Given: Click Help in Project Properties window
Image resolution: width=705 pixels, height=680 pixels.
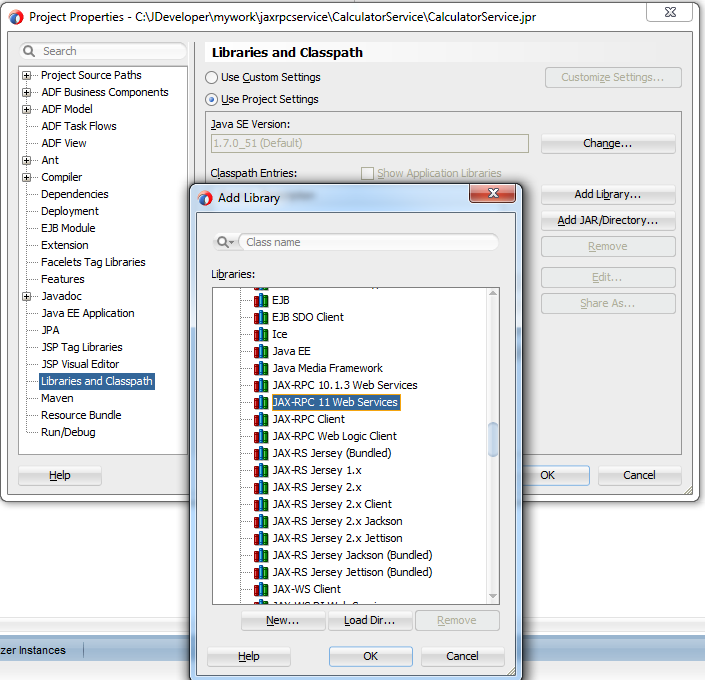Looking at the screenshot, I should coord(60,476).
